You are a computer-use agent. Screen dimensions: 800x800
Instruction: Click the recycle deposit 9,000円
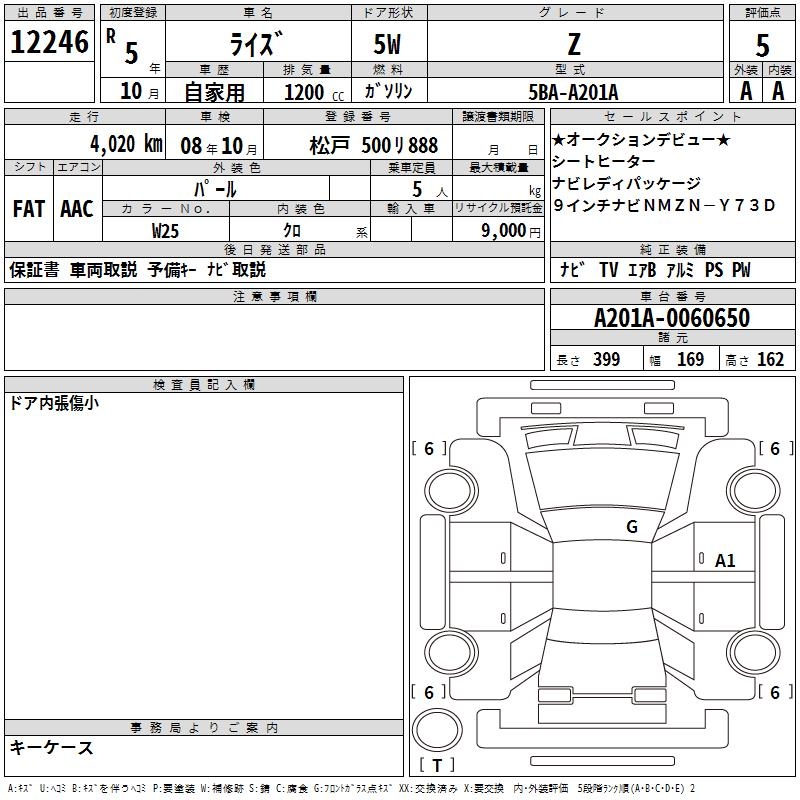(x=511, y=230)
